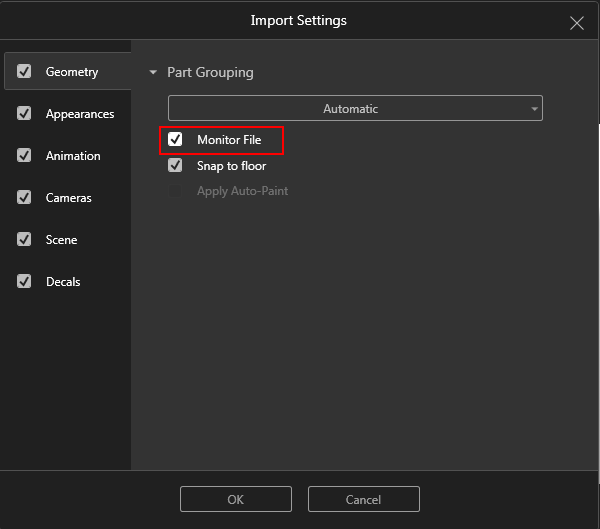Click the Cancel button
Image resolution: width=600 pixels, height=529 pixels.
tap(364, 499)
